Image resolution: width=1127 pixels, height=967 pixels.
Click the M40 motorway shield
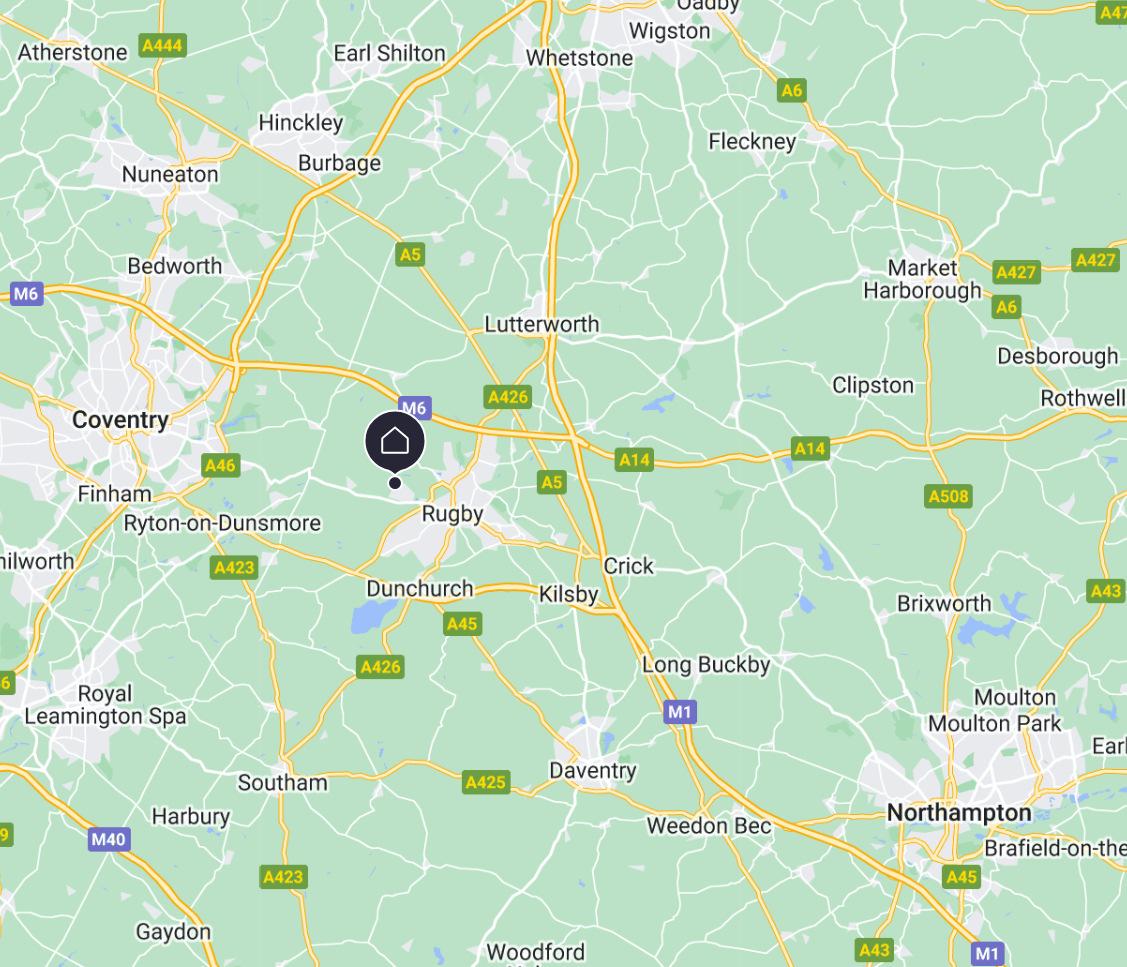[109, 839]
